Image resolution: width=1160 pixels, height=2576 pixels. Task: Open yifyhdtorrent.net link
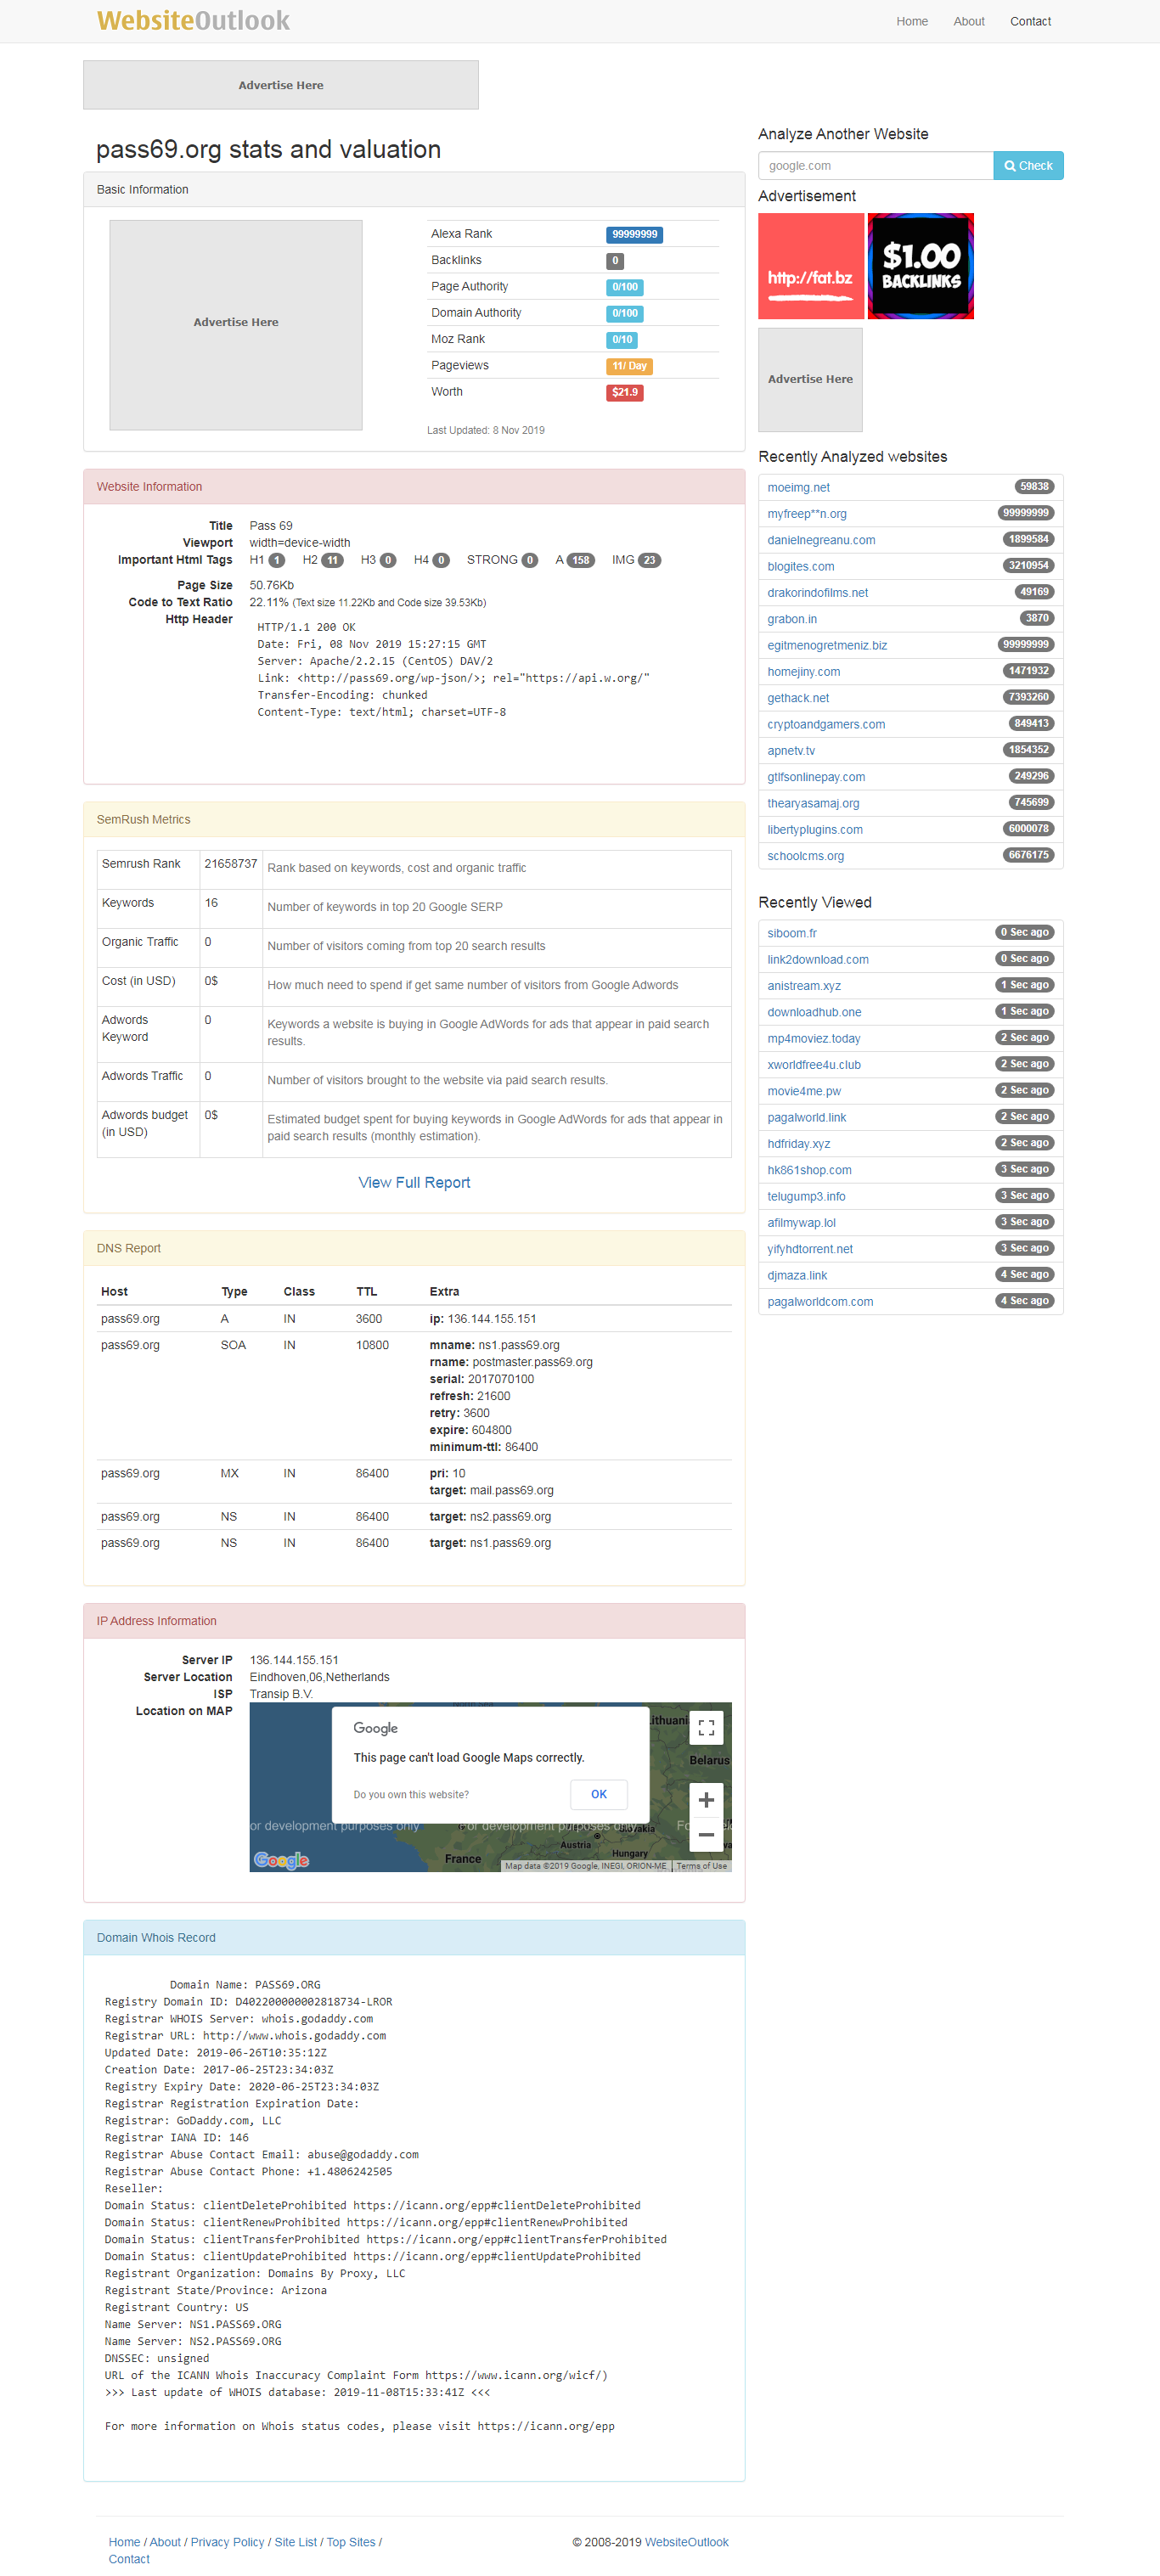(x=810, y=1249)
